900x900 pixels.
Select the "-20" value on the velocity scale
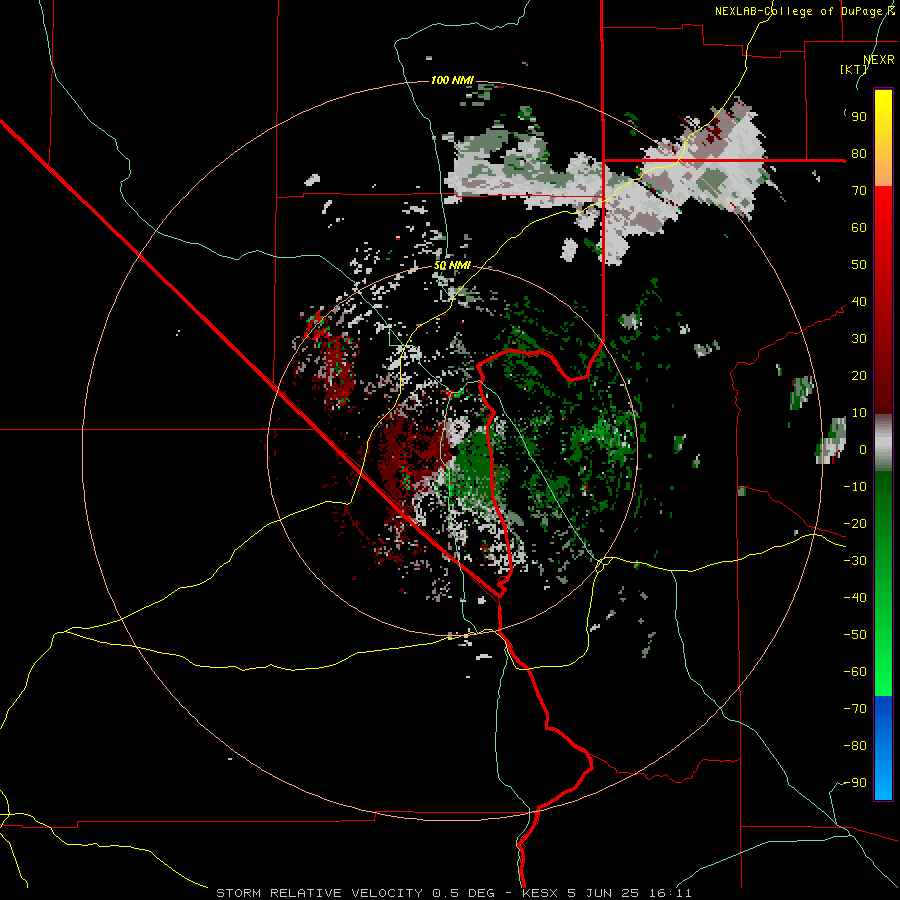tap(855, 524)
